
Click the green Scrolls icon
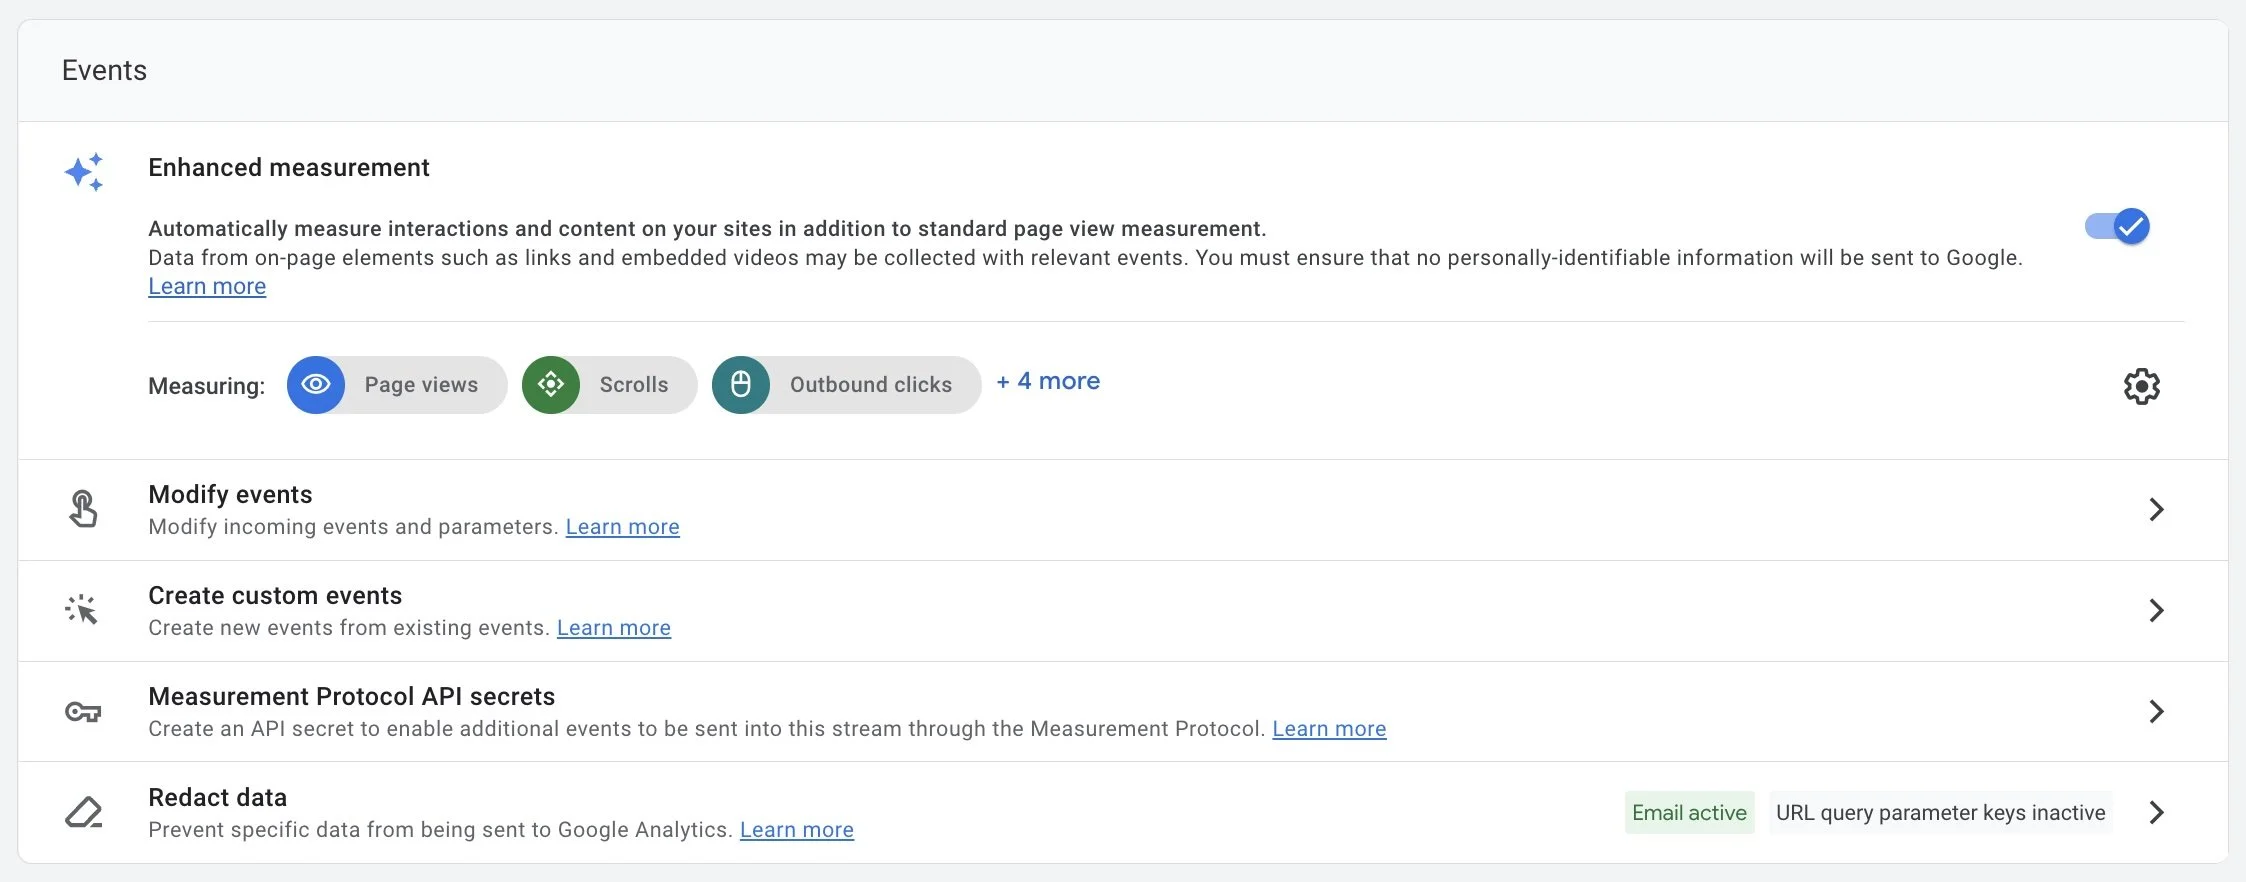click(x=551, y=385)
